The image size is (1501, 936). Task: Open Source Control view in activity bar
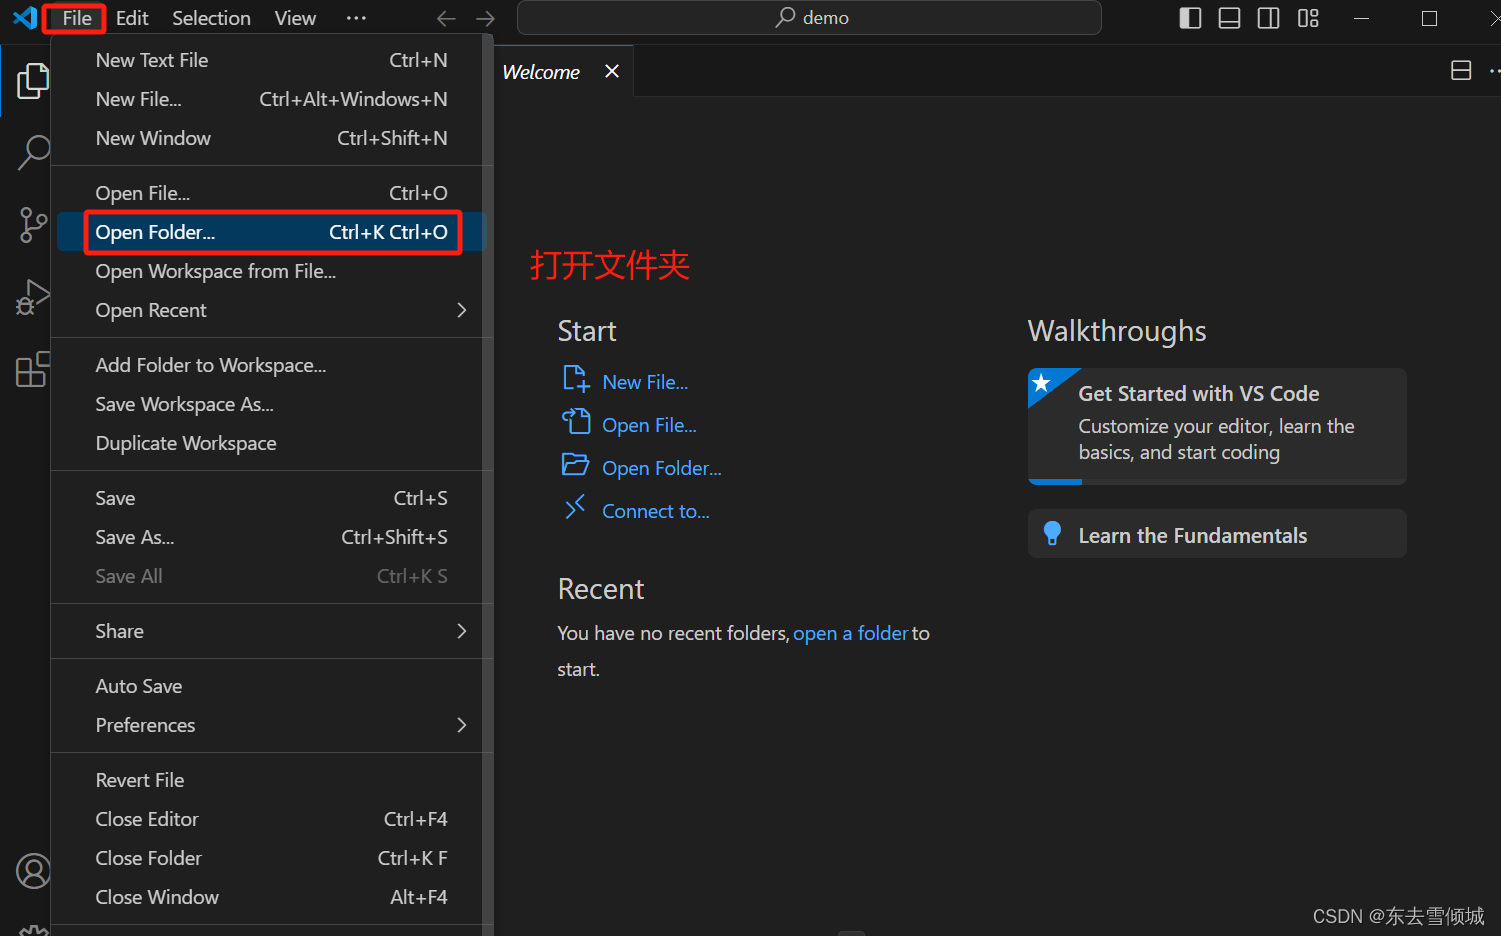[x=32, y=224]
